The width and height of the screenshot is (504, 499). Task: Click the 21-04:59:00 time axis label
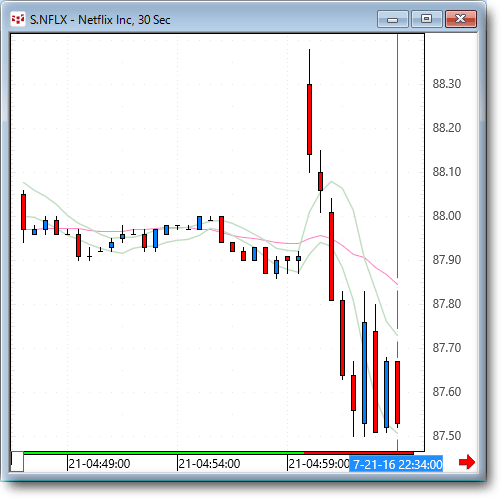(319, 464)
